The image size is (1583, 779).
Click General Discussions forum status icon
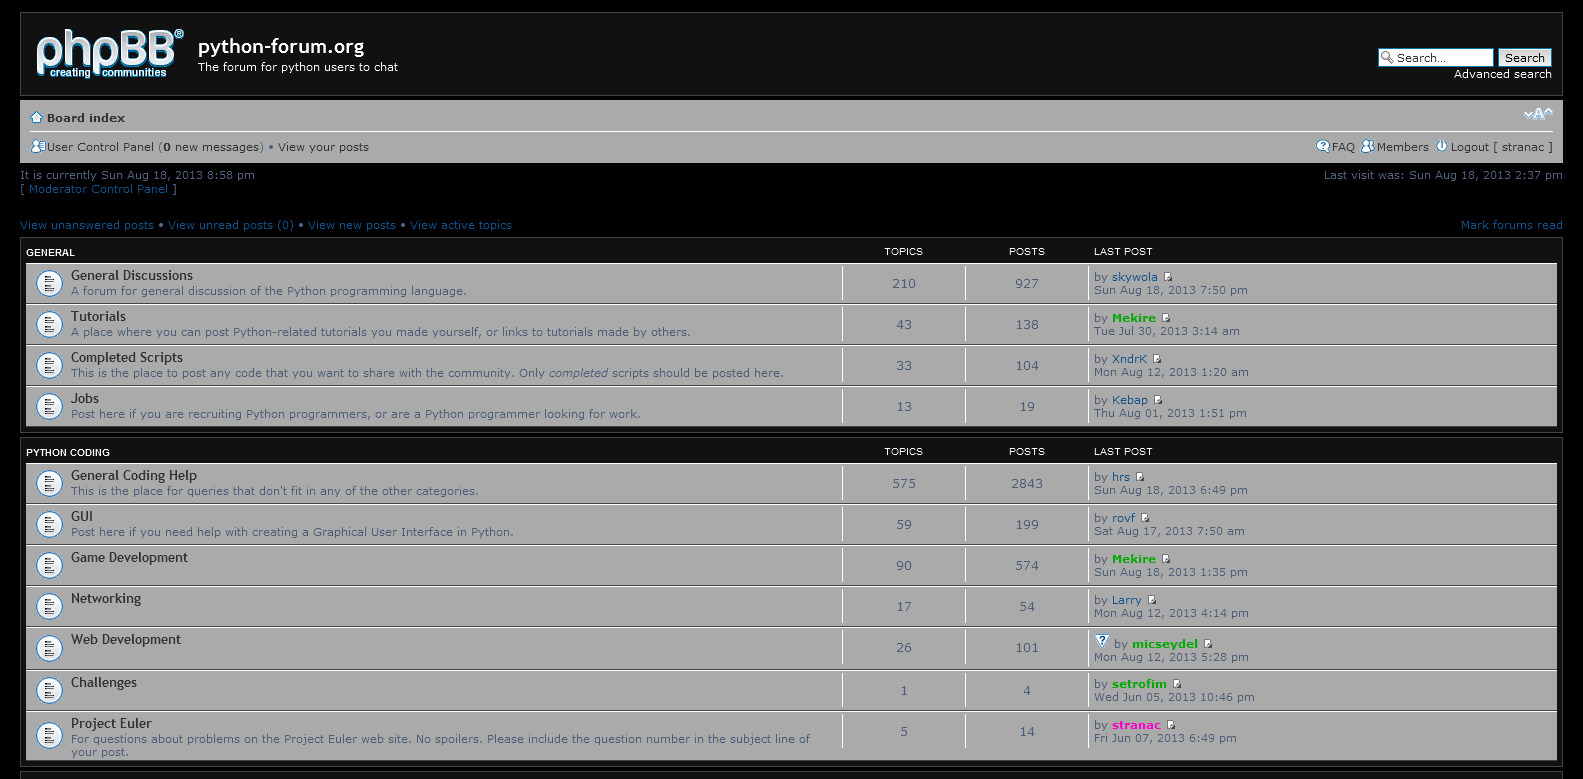point(49,284)
